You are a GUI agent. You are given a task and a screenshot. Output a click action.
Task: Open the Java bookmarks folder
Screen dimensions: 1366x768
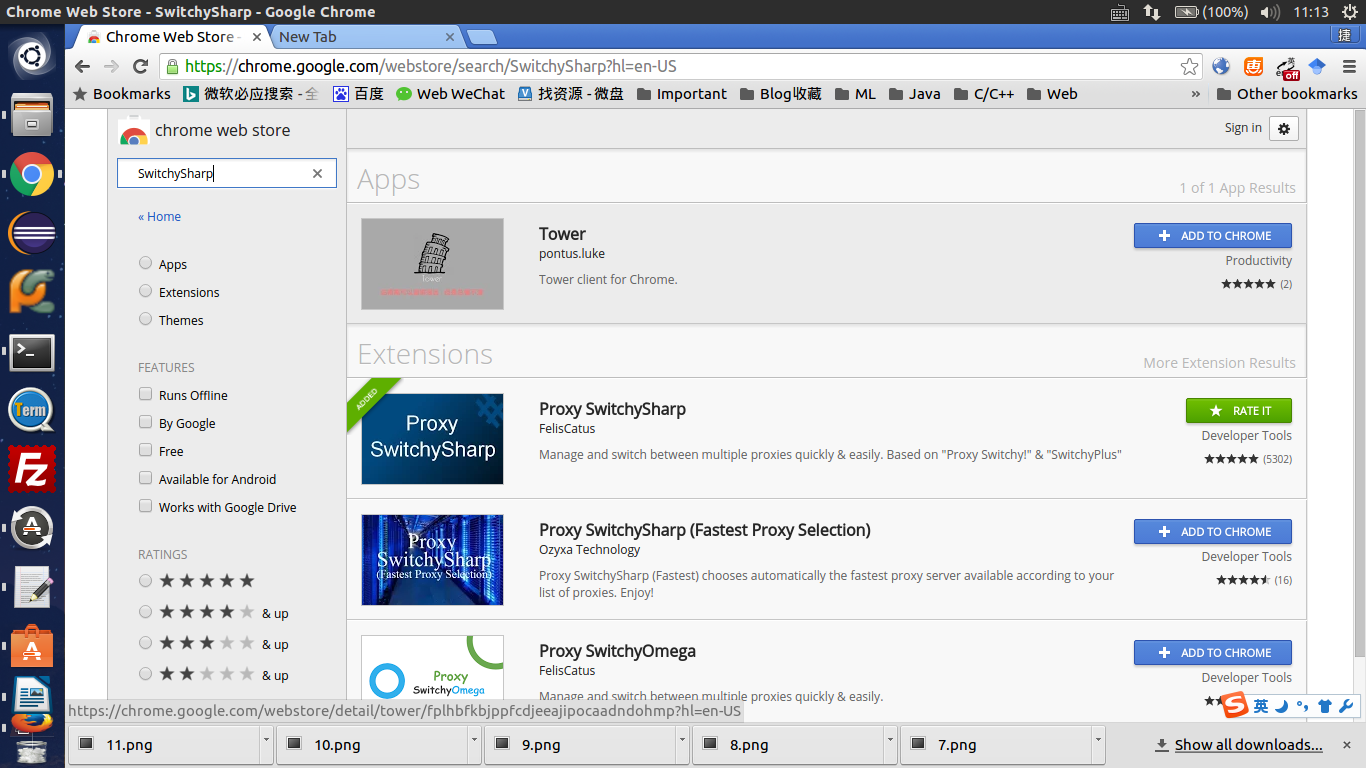click(914, 94)
